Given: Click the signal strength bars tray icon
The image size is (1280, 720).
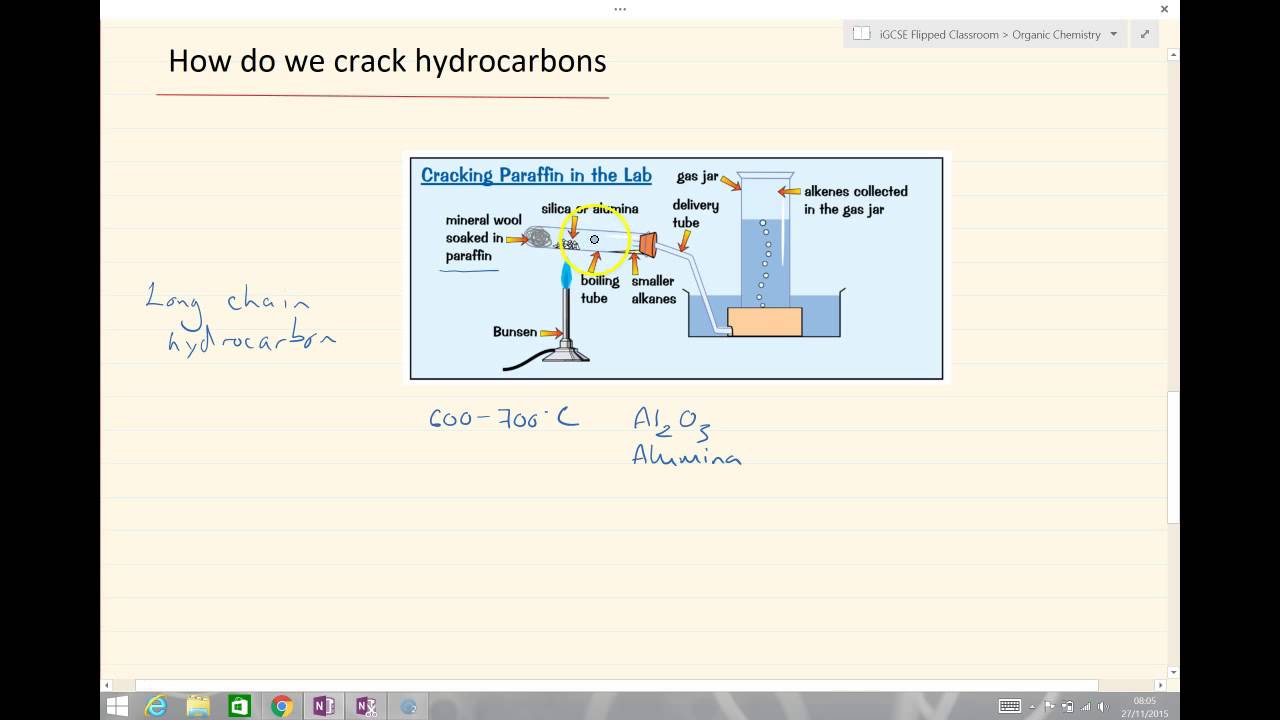Looking at the screenshot, I should (1085, 706).
